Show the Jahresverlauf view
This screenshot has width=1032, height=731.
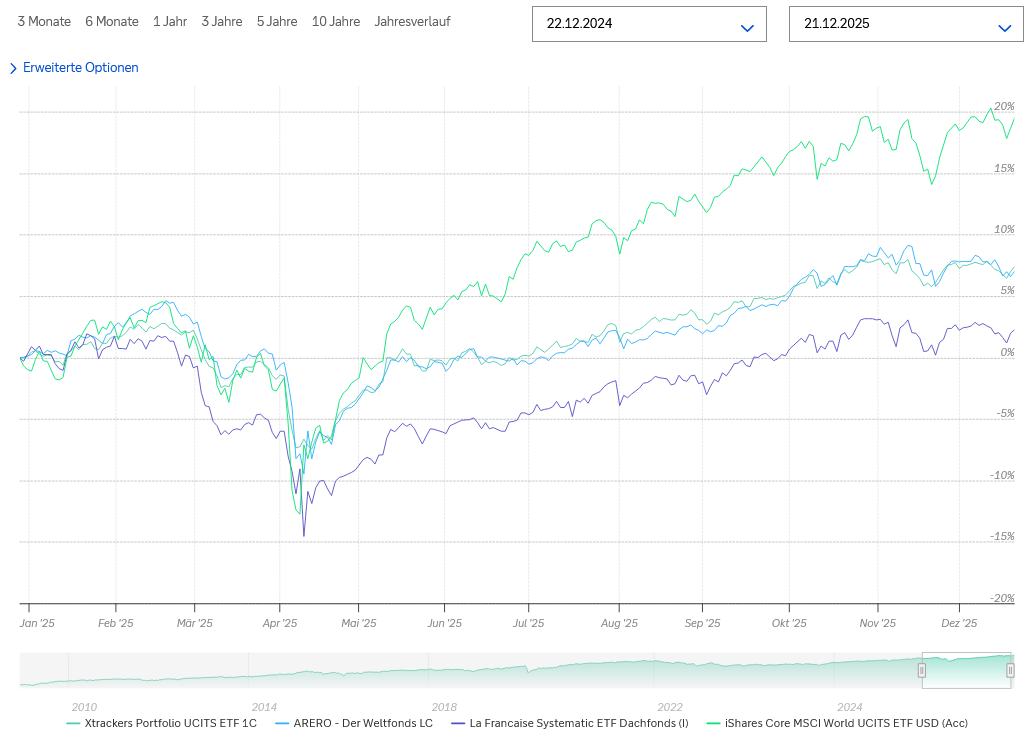[413, 22]
